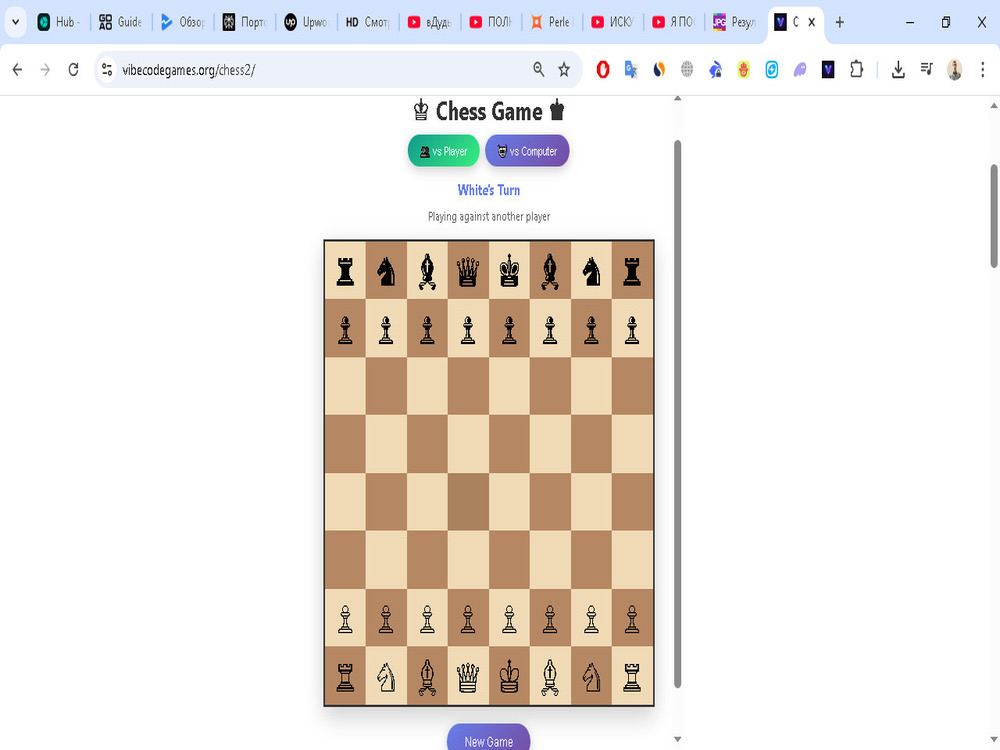Click the New Game button
The image size is (1000, 750).
(489, 739)
